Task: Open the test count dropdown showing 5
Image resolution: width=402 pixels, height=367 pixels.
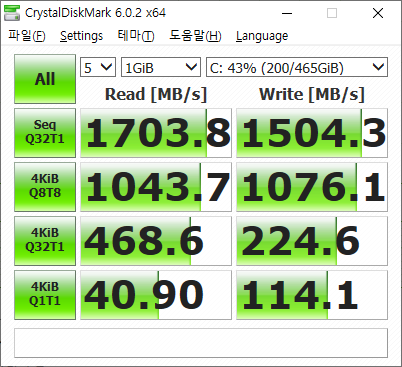Action: point(98,67)
